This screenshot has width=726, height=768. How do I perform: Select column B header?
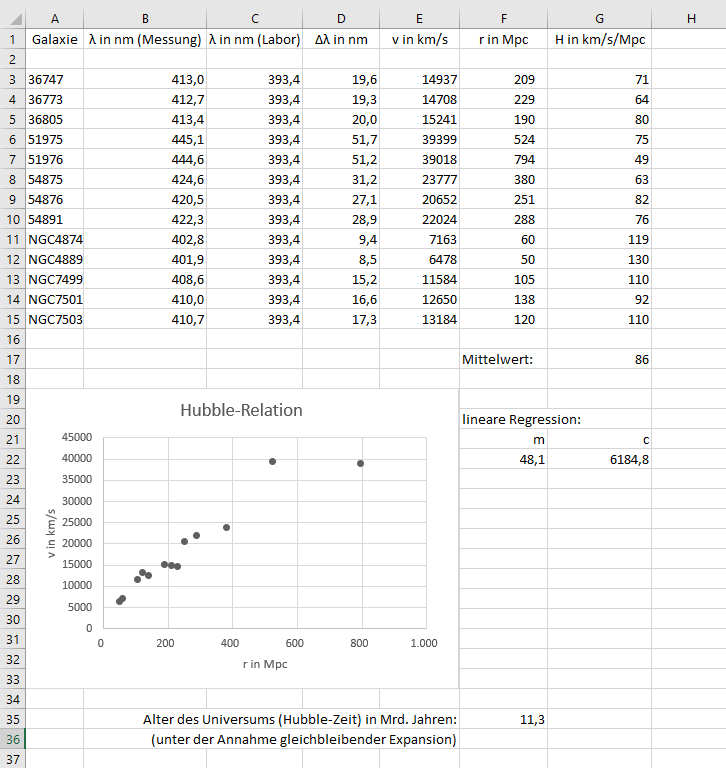click(x=145, y=18)
